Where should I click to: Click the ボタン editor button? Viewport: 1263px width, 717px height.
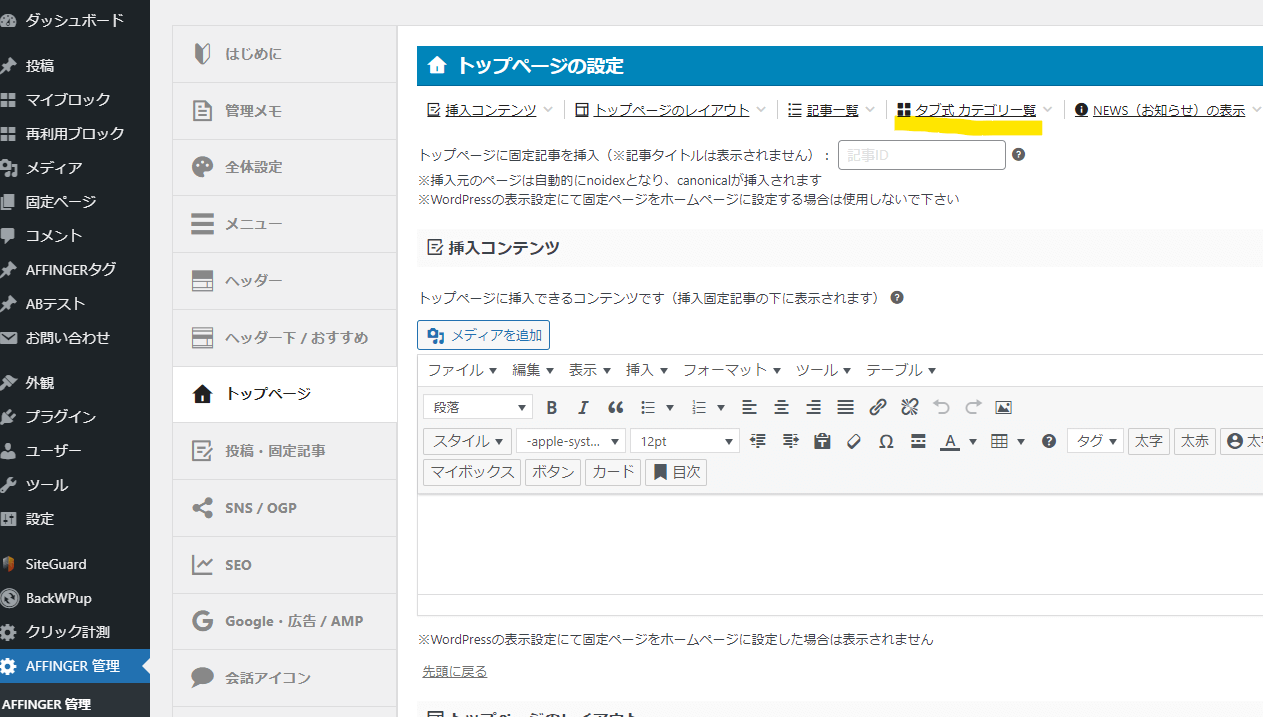pos(553,472)
